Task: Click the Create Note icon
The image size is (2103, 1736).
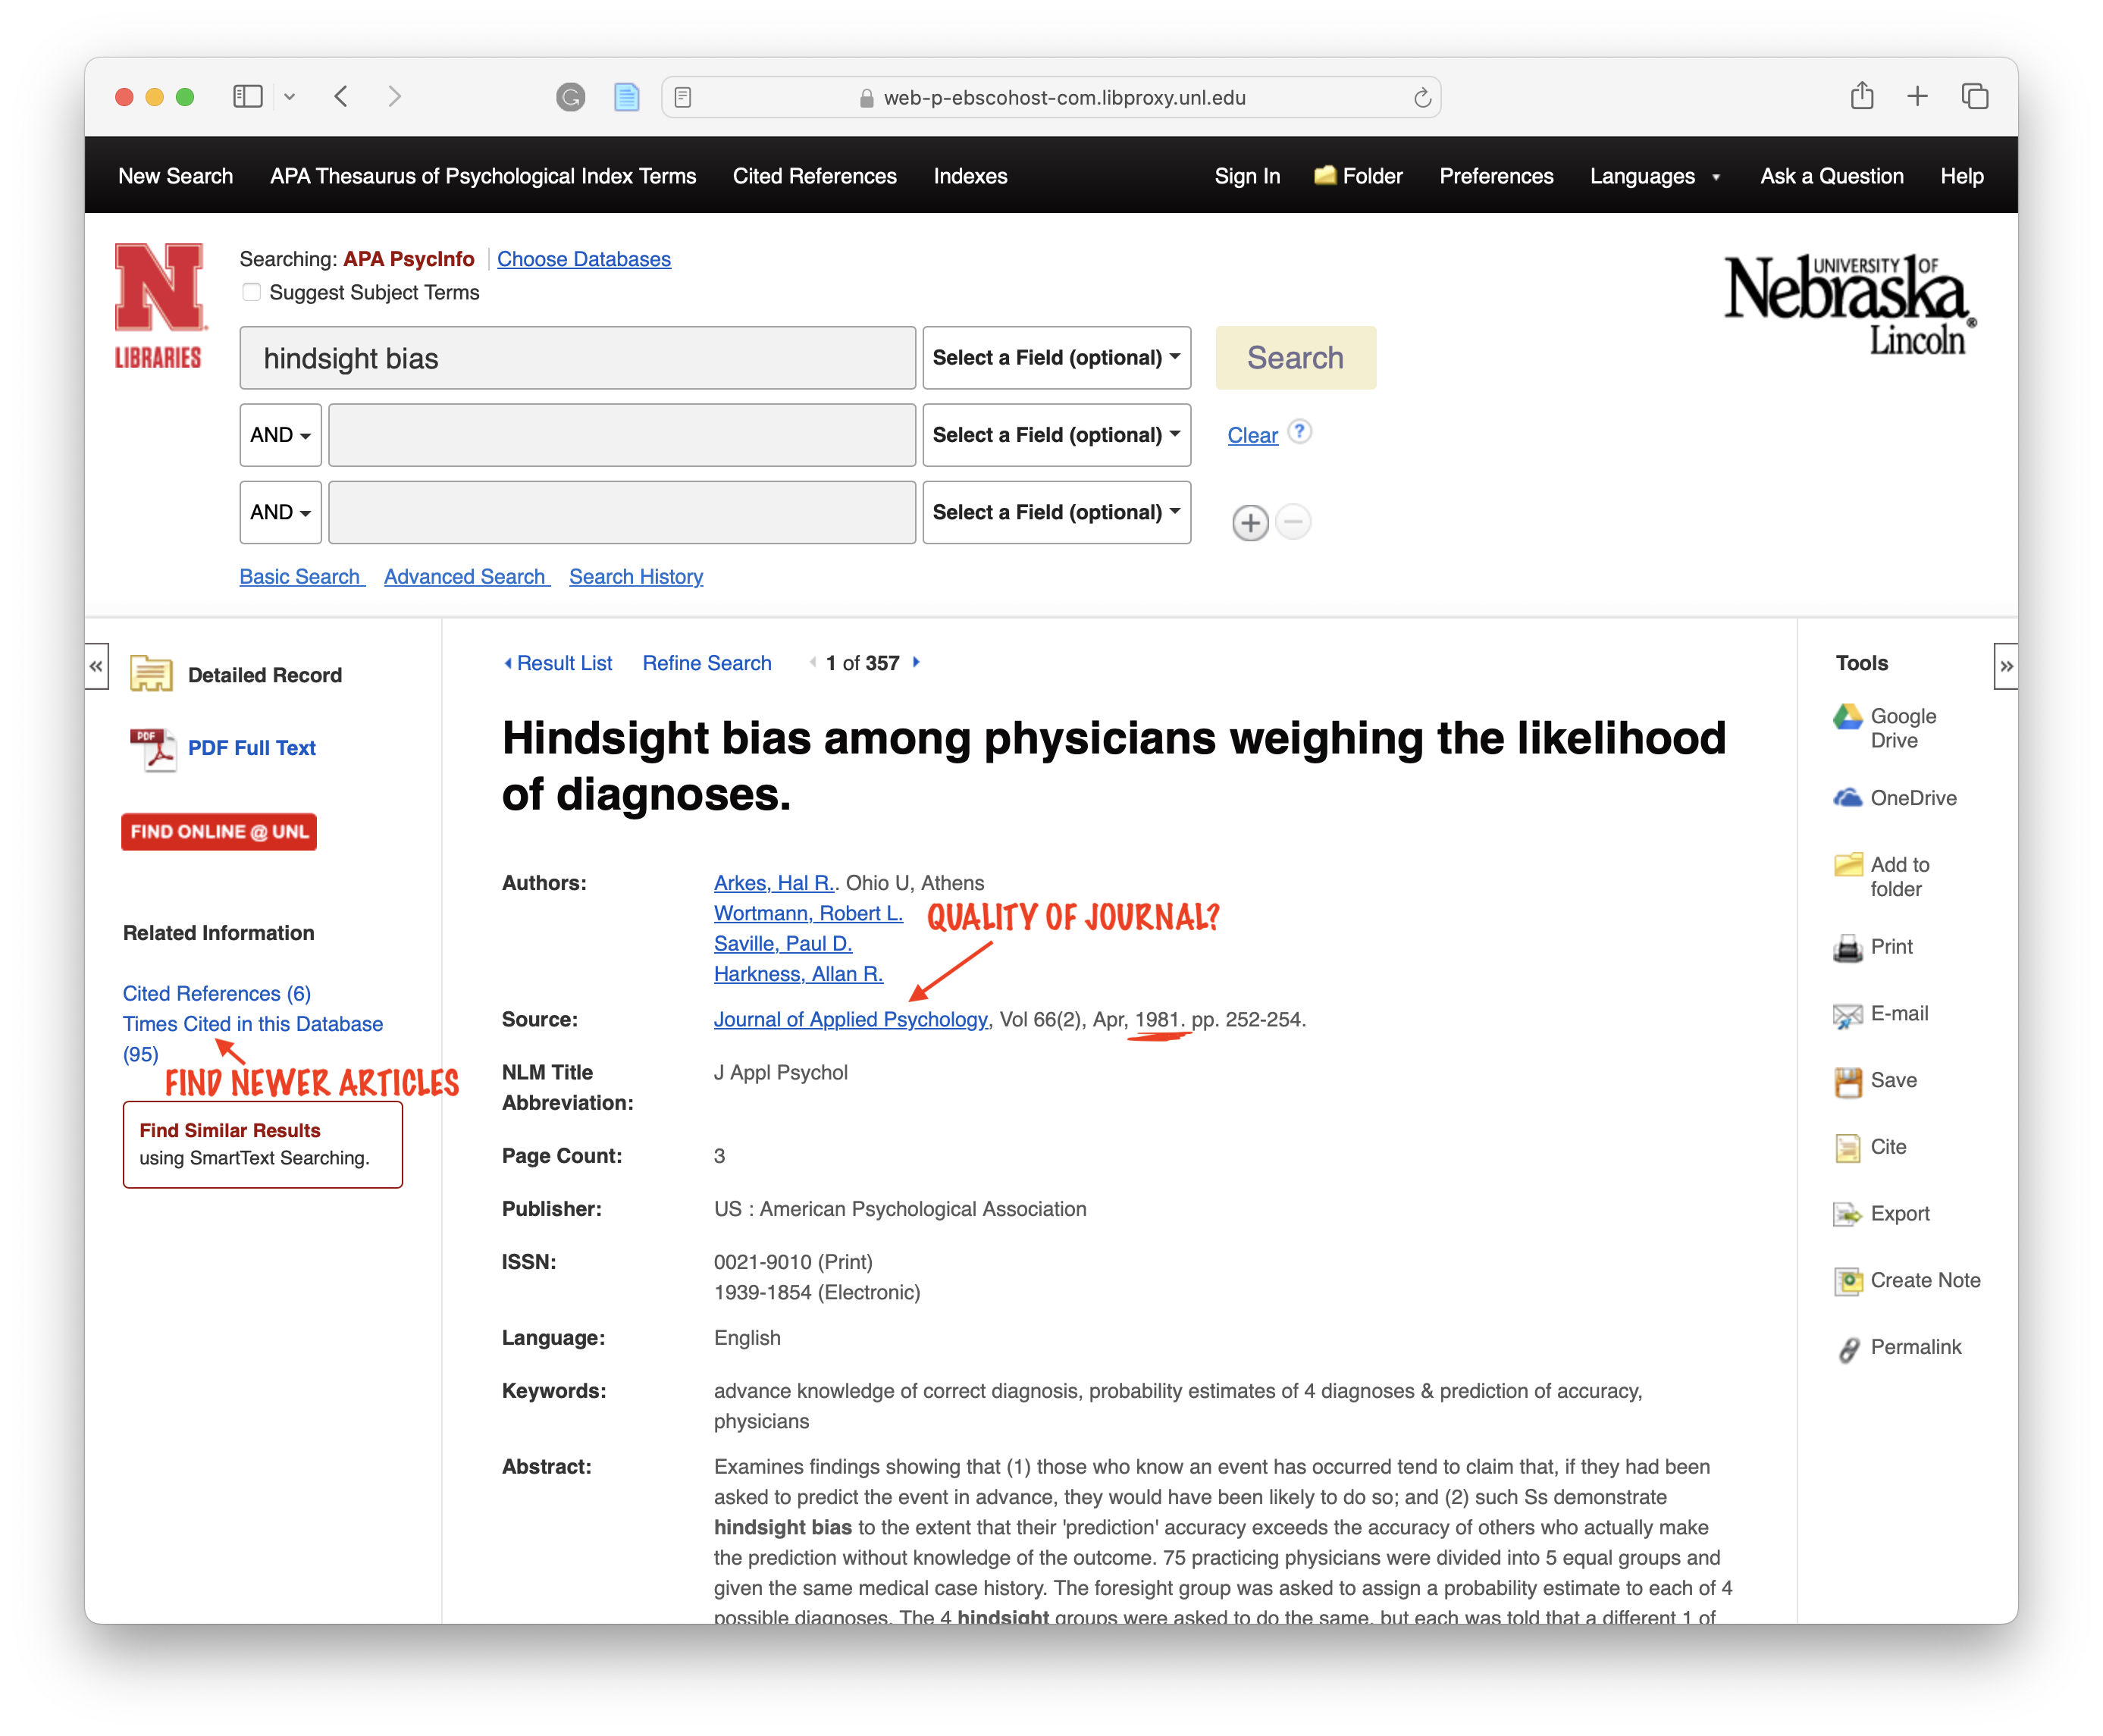Action: [1847, 1281]
